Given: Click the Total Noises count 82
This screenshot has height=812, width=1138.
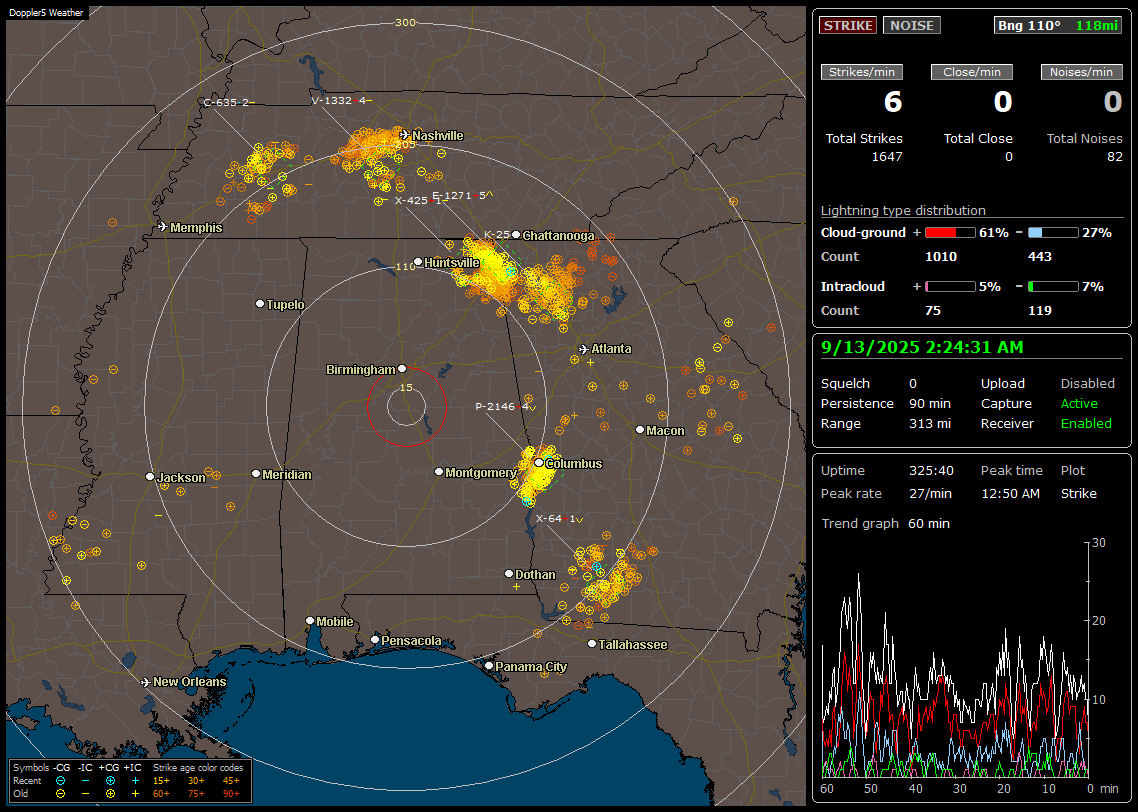Looking at the screenshot, I should pos(1115,156).
